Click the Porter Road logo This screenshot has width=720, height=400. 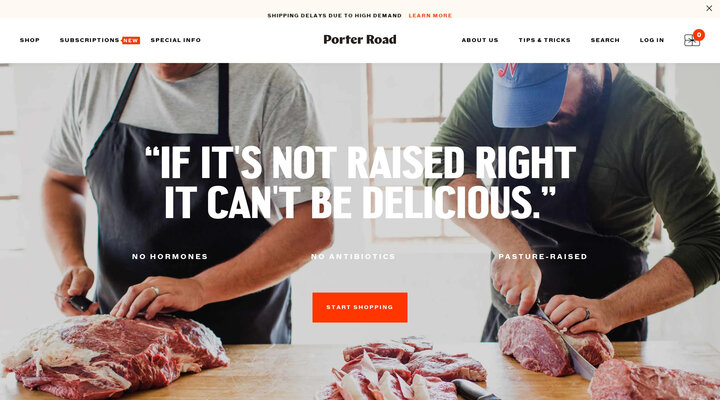[x=360, y=40]
